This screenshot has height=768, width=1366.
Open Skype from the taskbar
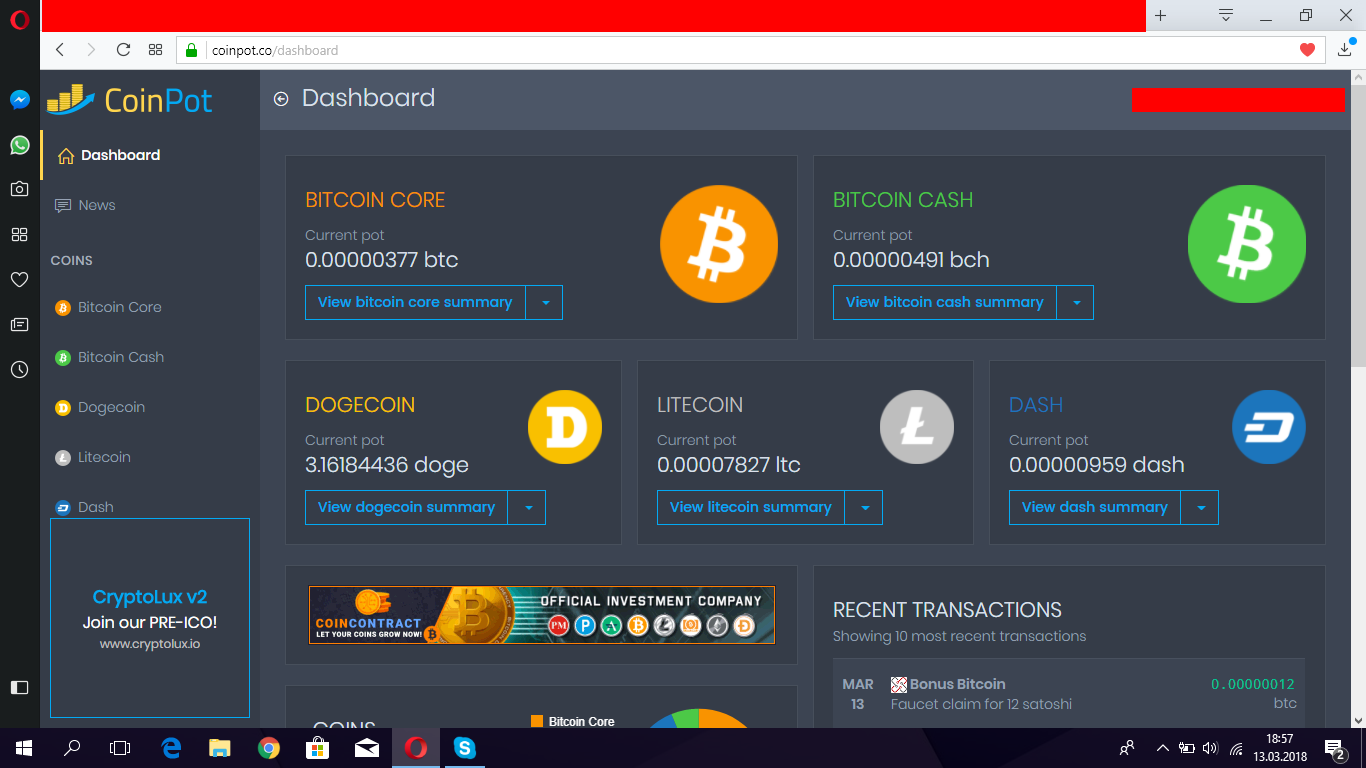465,748
